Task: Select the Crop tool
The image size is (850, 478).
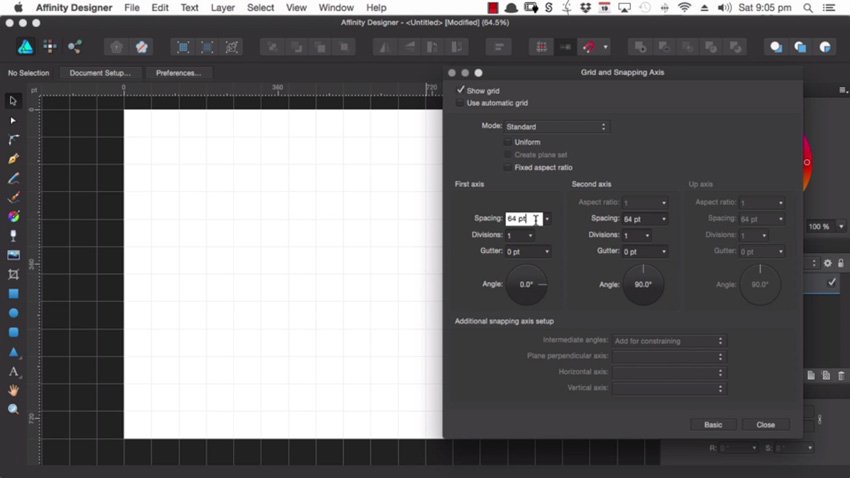Action: 14,274
